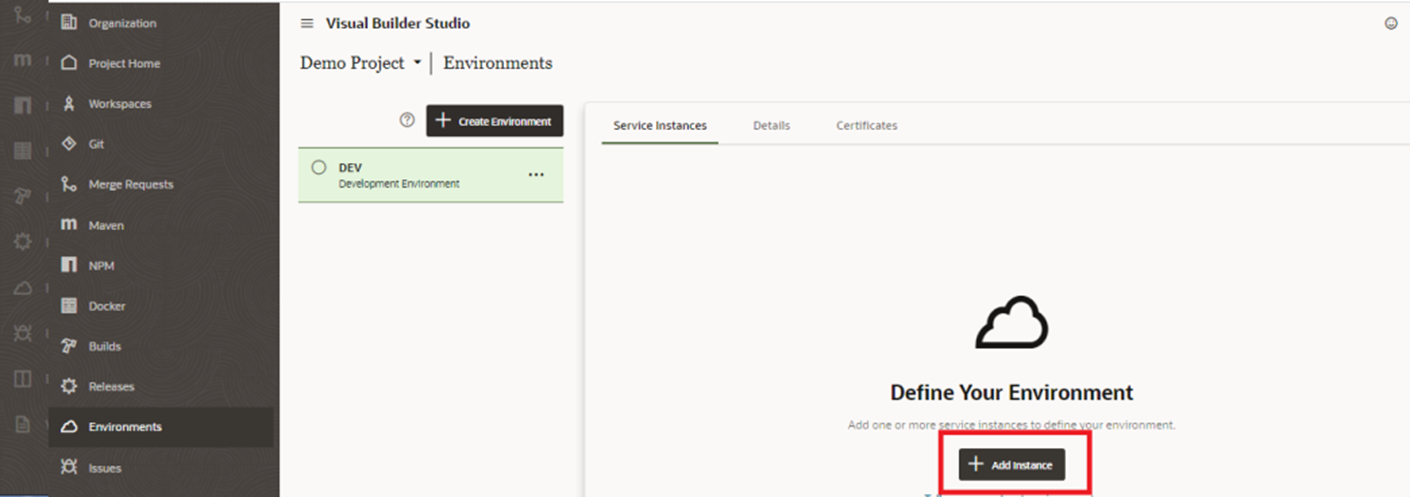Open Merge Requests in the sidebar
The image size is (1410, 497).
click(x=130, y=184)
